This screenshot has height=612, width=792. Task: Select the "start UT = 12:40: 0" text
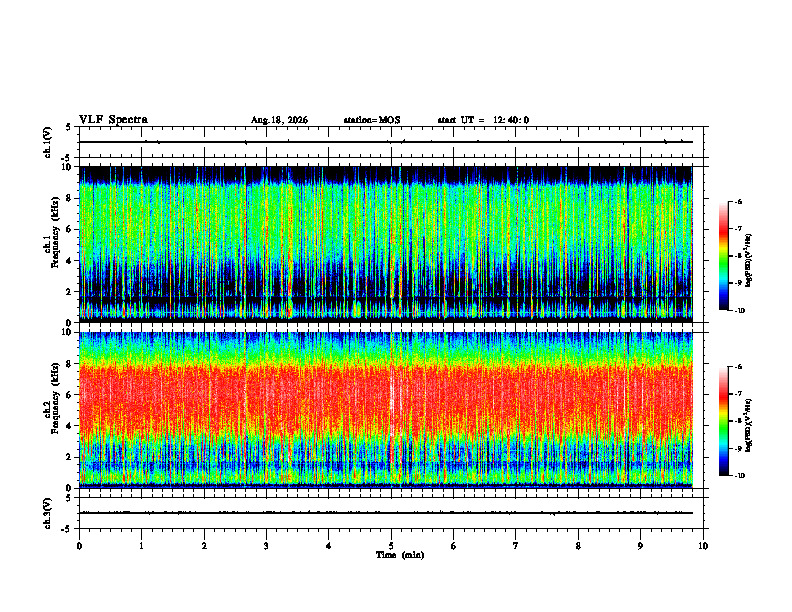coord(483,120)
